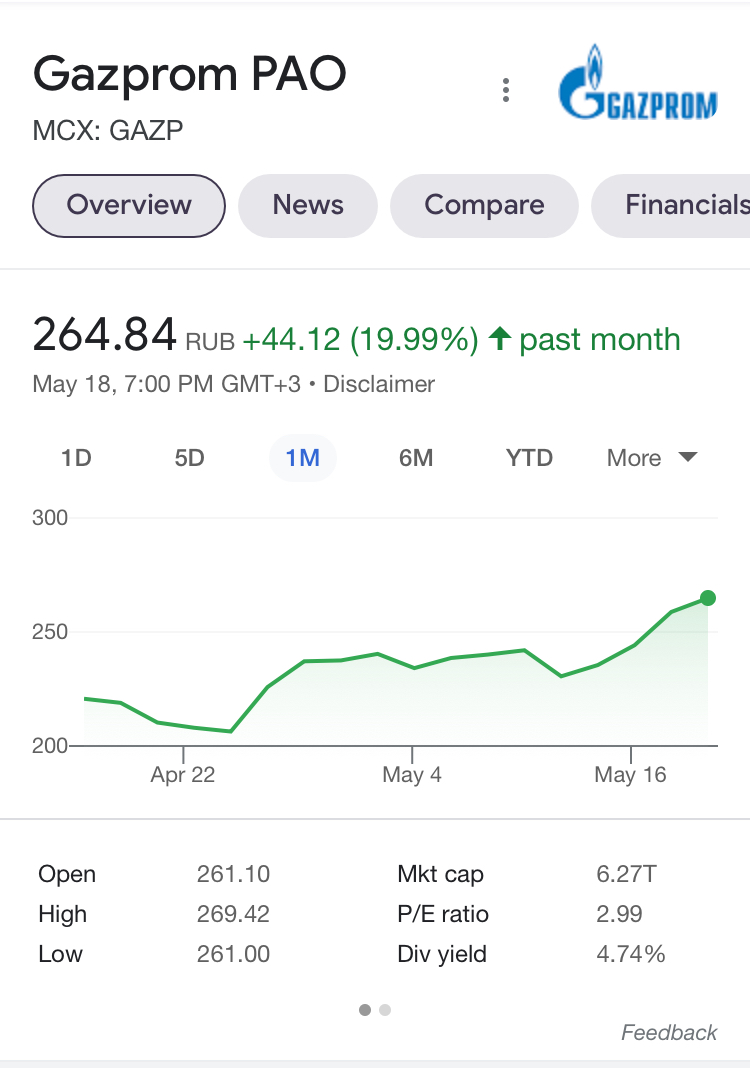The height and width of the screenshot is (1068, 750).
Task: Click the green latest price dot on chart
Action: (x=708, y=598)
